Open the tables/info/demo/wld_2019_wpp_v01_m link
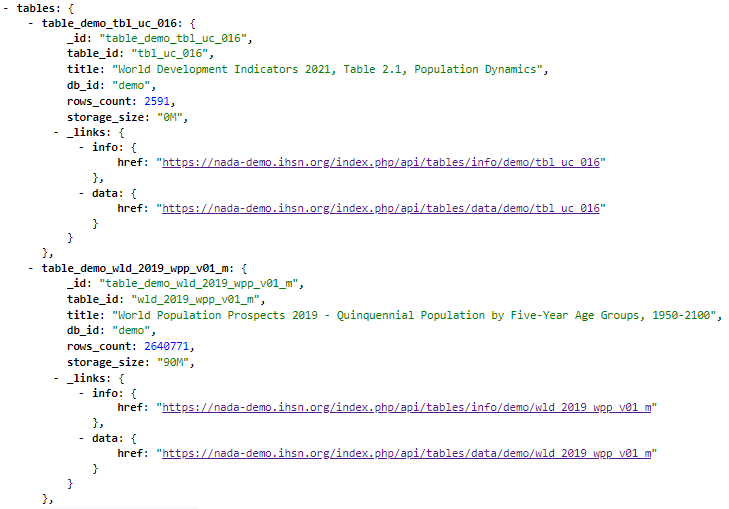The width and height of the screenshot is (729, 509). click(406, 407)
